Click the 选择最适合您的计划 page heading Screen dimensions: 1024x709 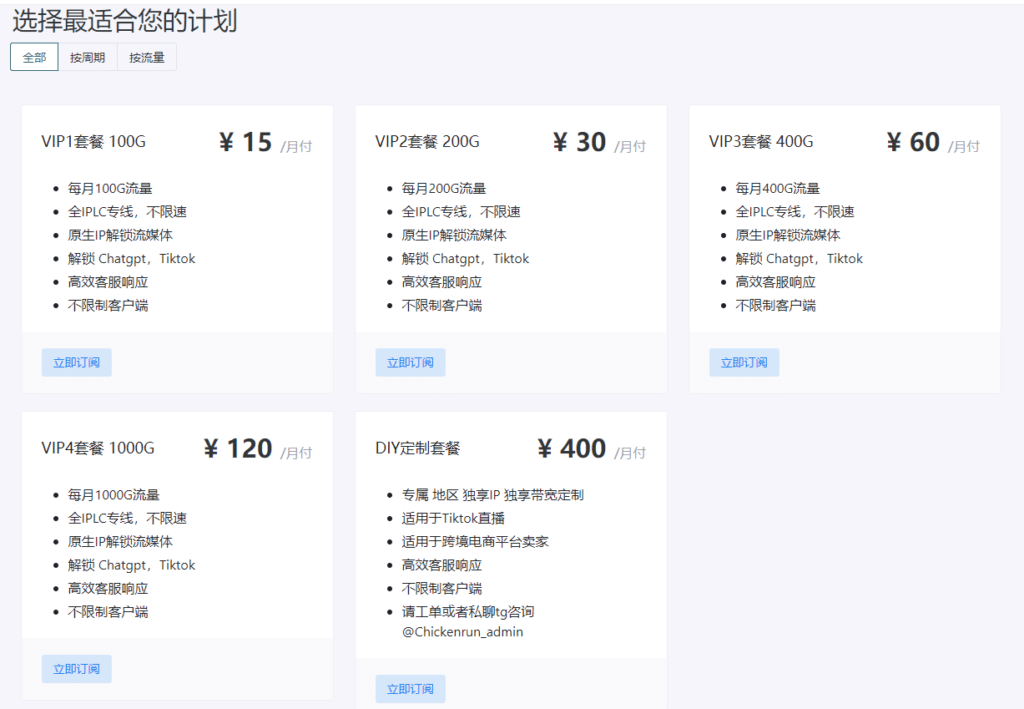pos(125,21)
